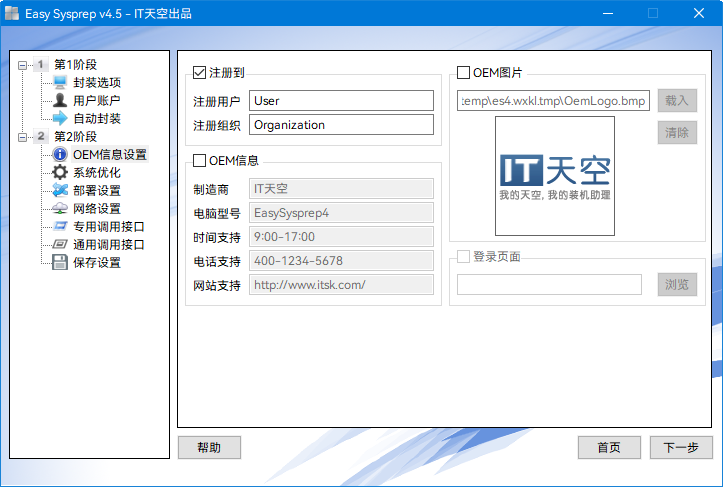Image resolution: width=723 pixels, height=487 pixels.
Task: Select the 第2阶段 tree label
Action: click(x=76, y=136)
